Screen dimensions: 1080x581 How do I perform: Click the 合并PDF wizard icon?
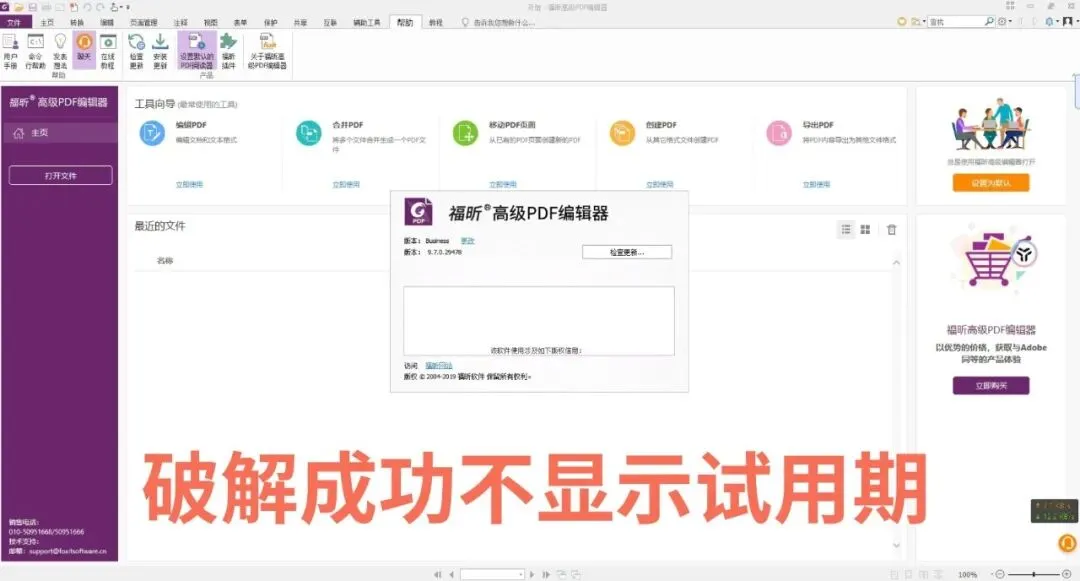[309, 132]
